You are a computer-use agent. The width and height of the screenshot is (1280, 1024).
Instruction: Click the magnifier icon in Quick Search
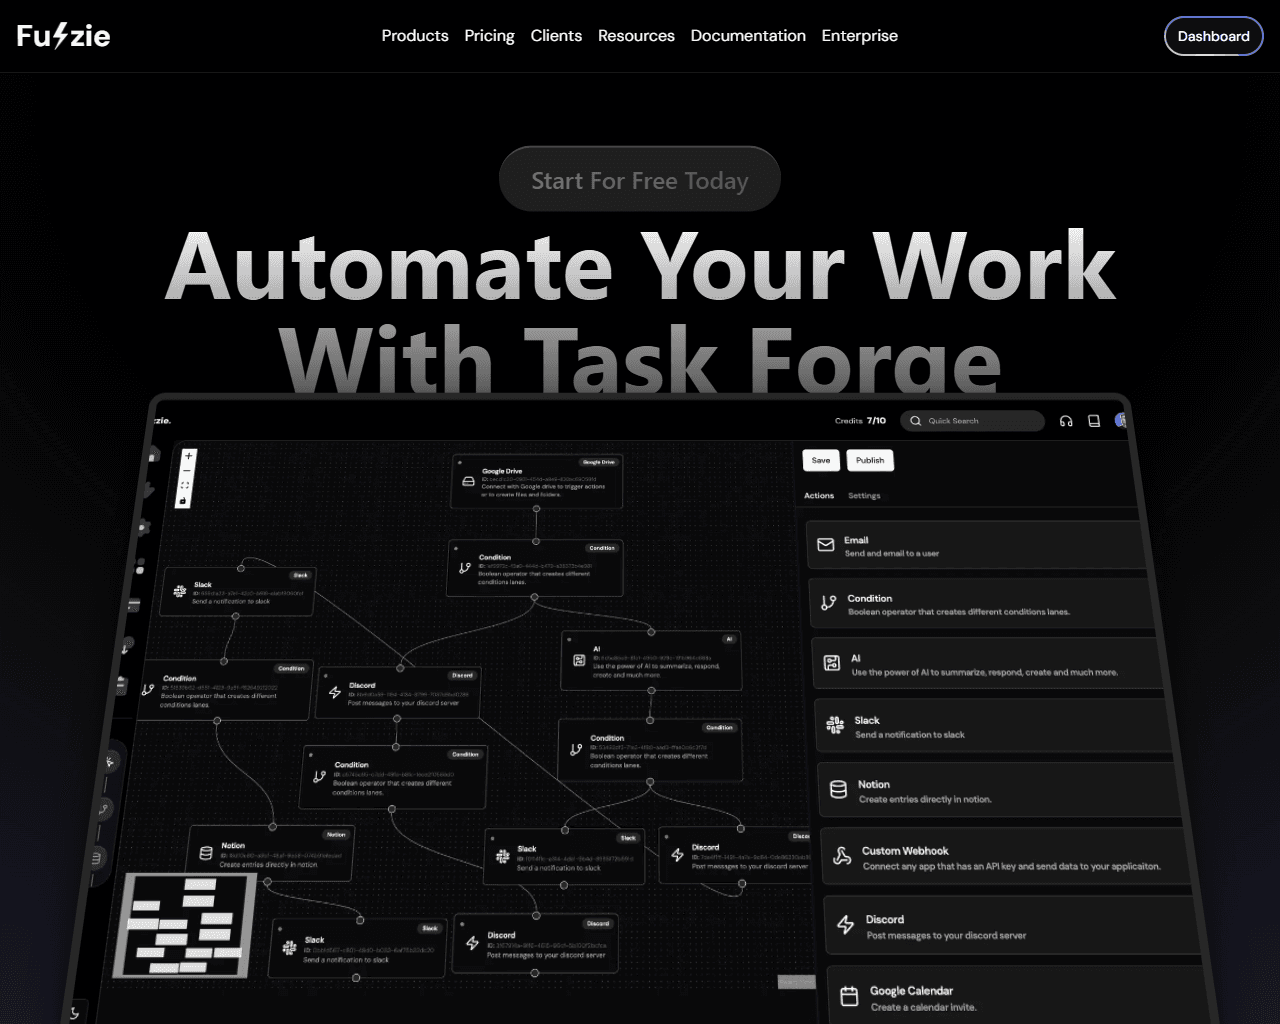915,421
